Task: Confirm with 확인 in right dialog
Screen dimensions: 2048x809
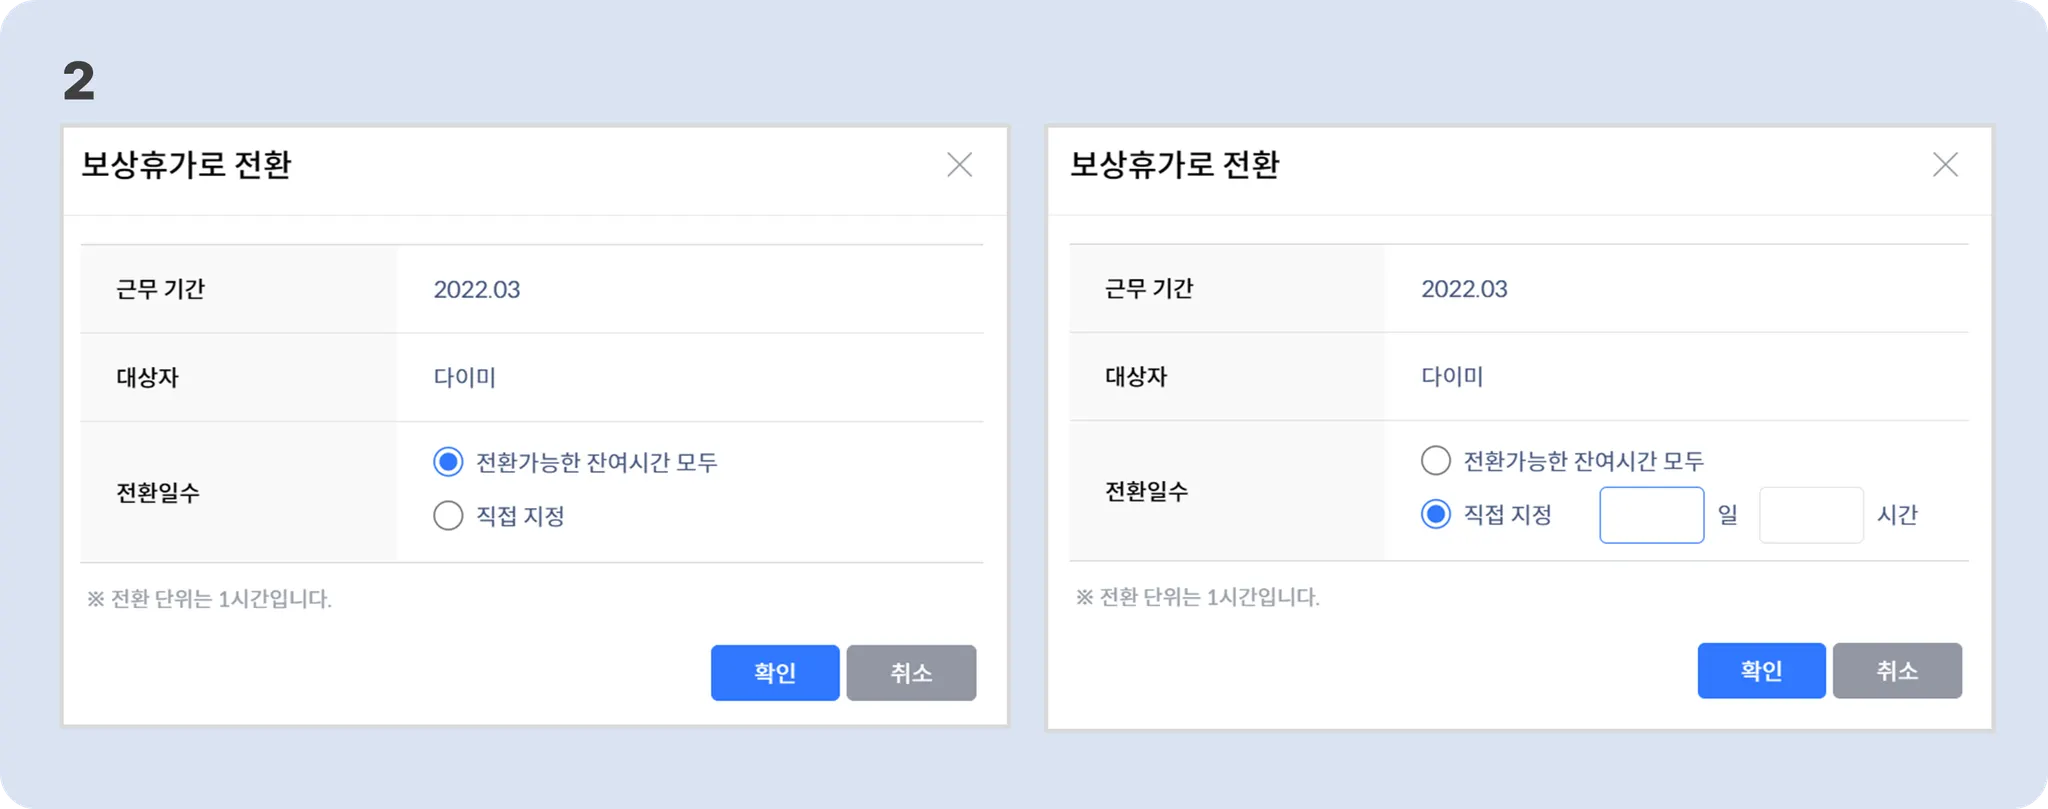Action: point(1761,671)
